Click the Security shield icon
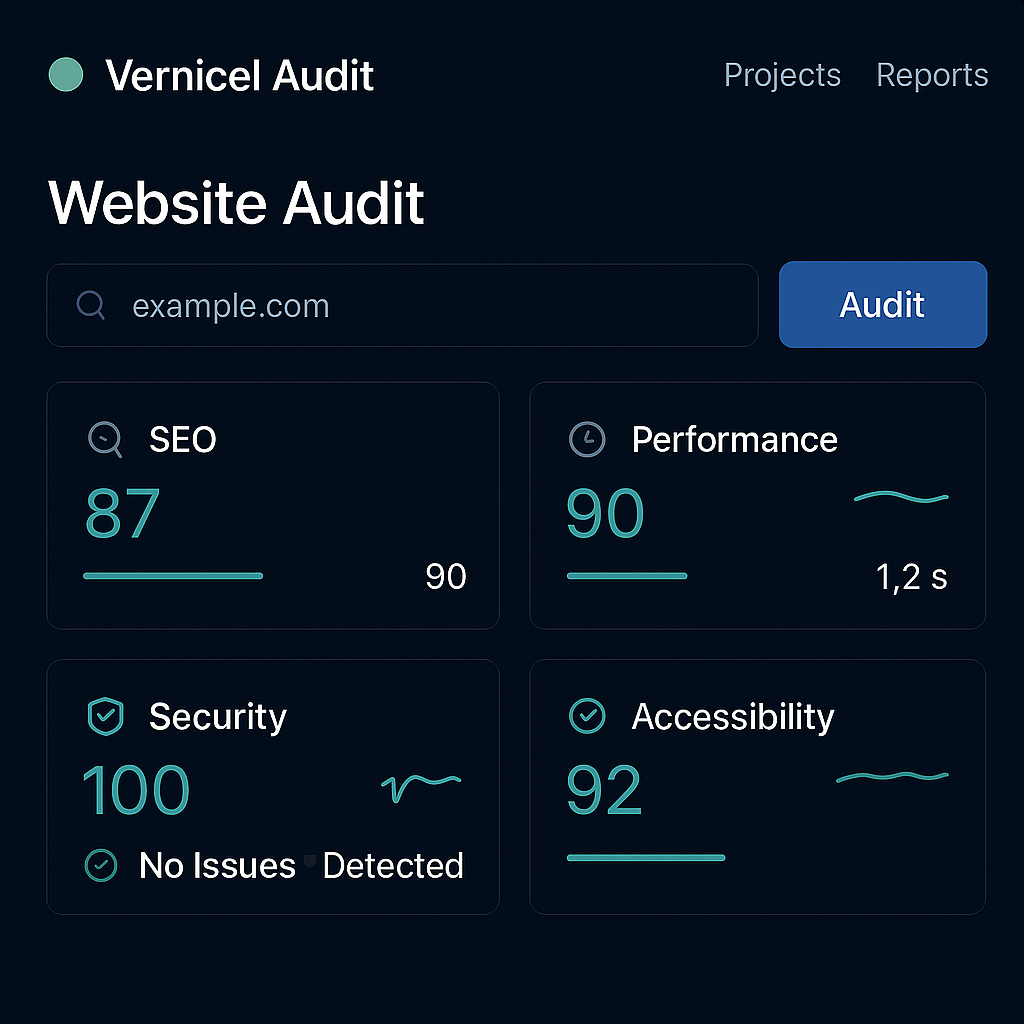This screenshot has width=1024, height=1024. point(105,717)
